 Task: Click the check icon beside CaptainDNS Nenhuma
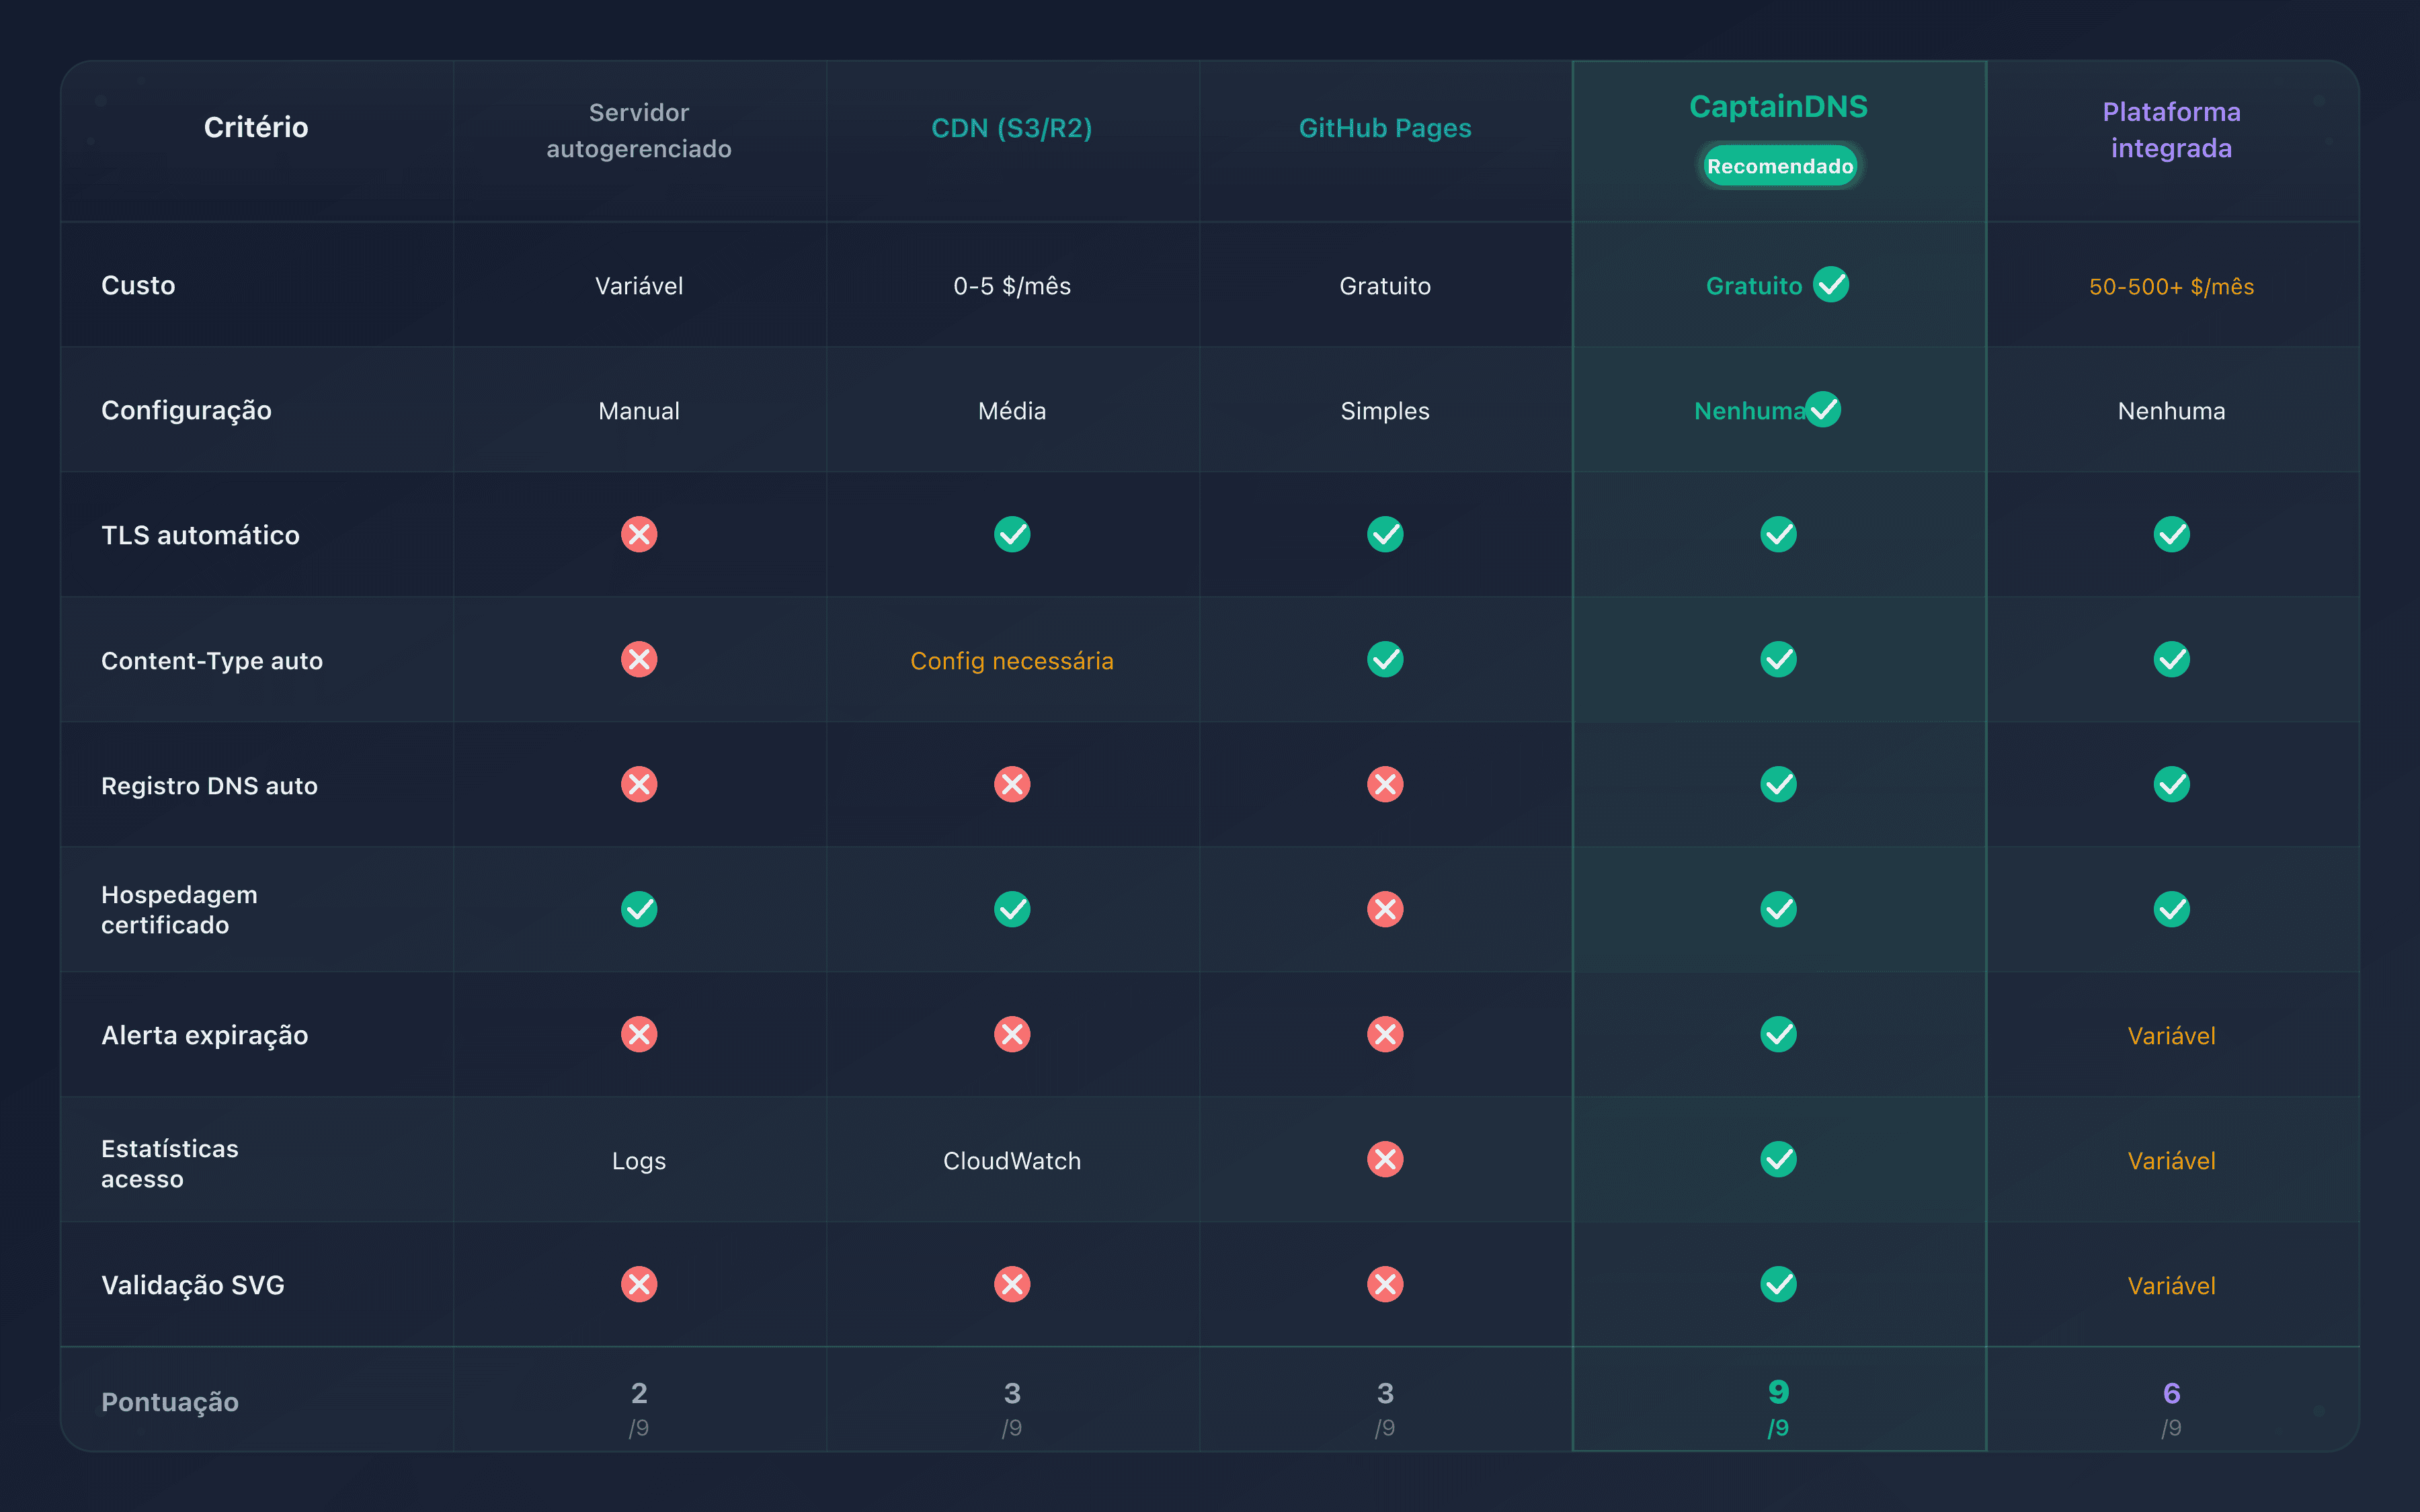[x=1823, y=409]
